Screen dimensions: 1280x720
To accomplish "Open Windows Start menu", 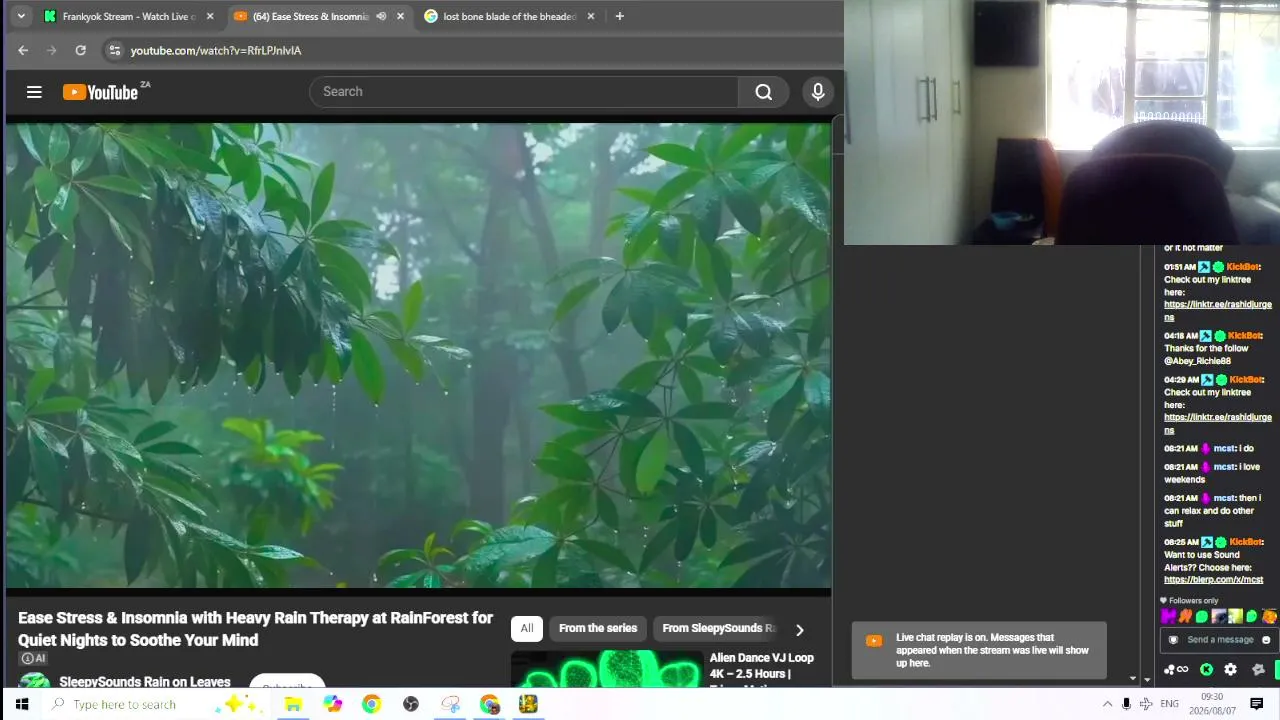I will 21,704.
